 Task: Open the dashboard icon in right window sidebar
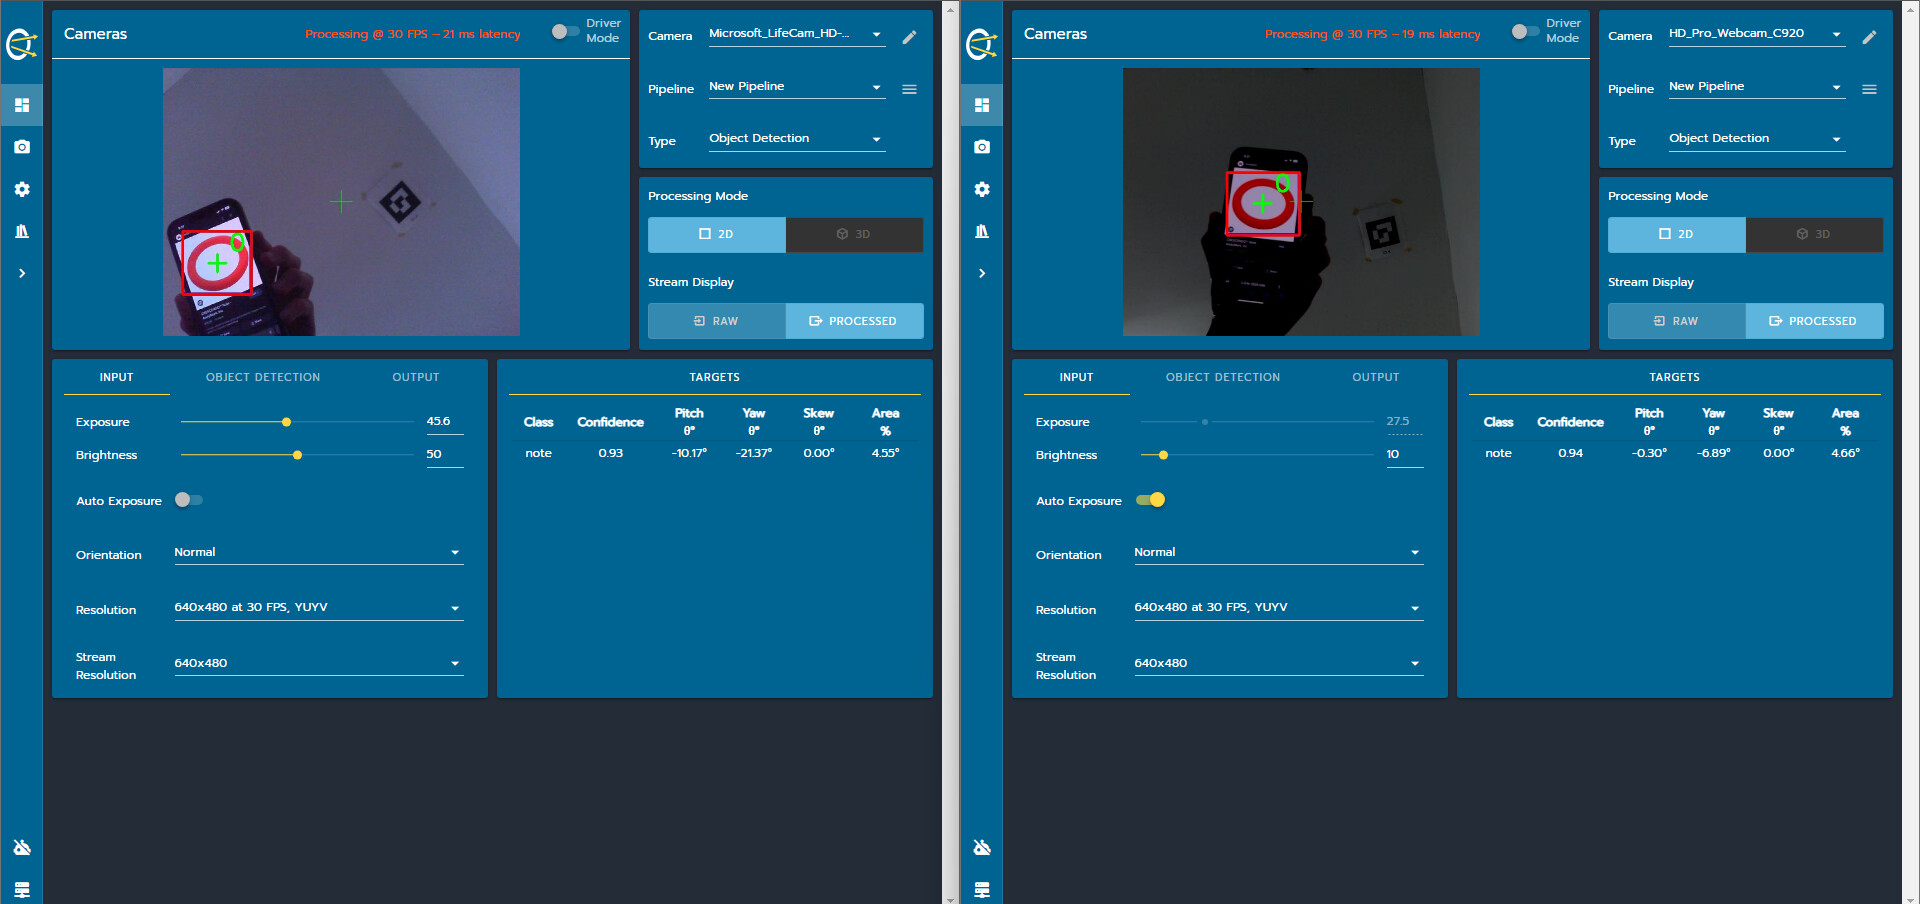(982, 105)
